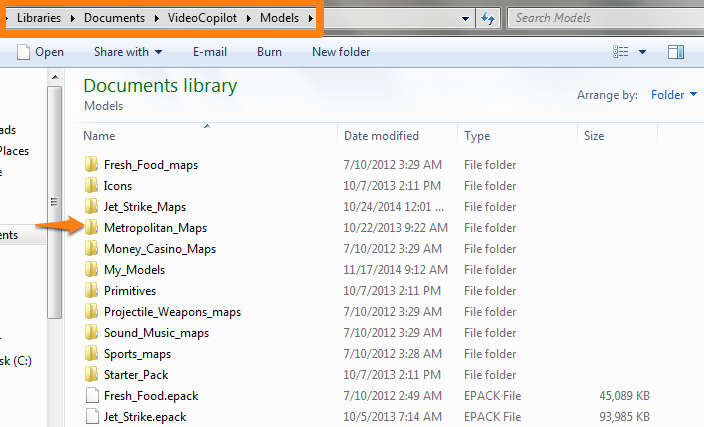
Task: Select the Starter_Pack folder icon
Action: click(91, 375)
